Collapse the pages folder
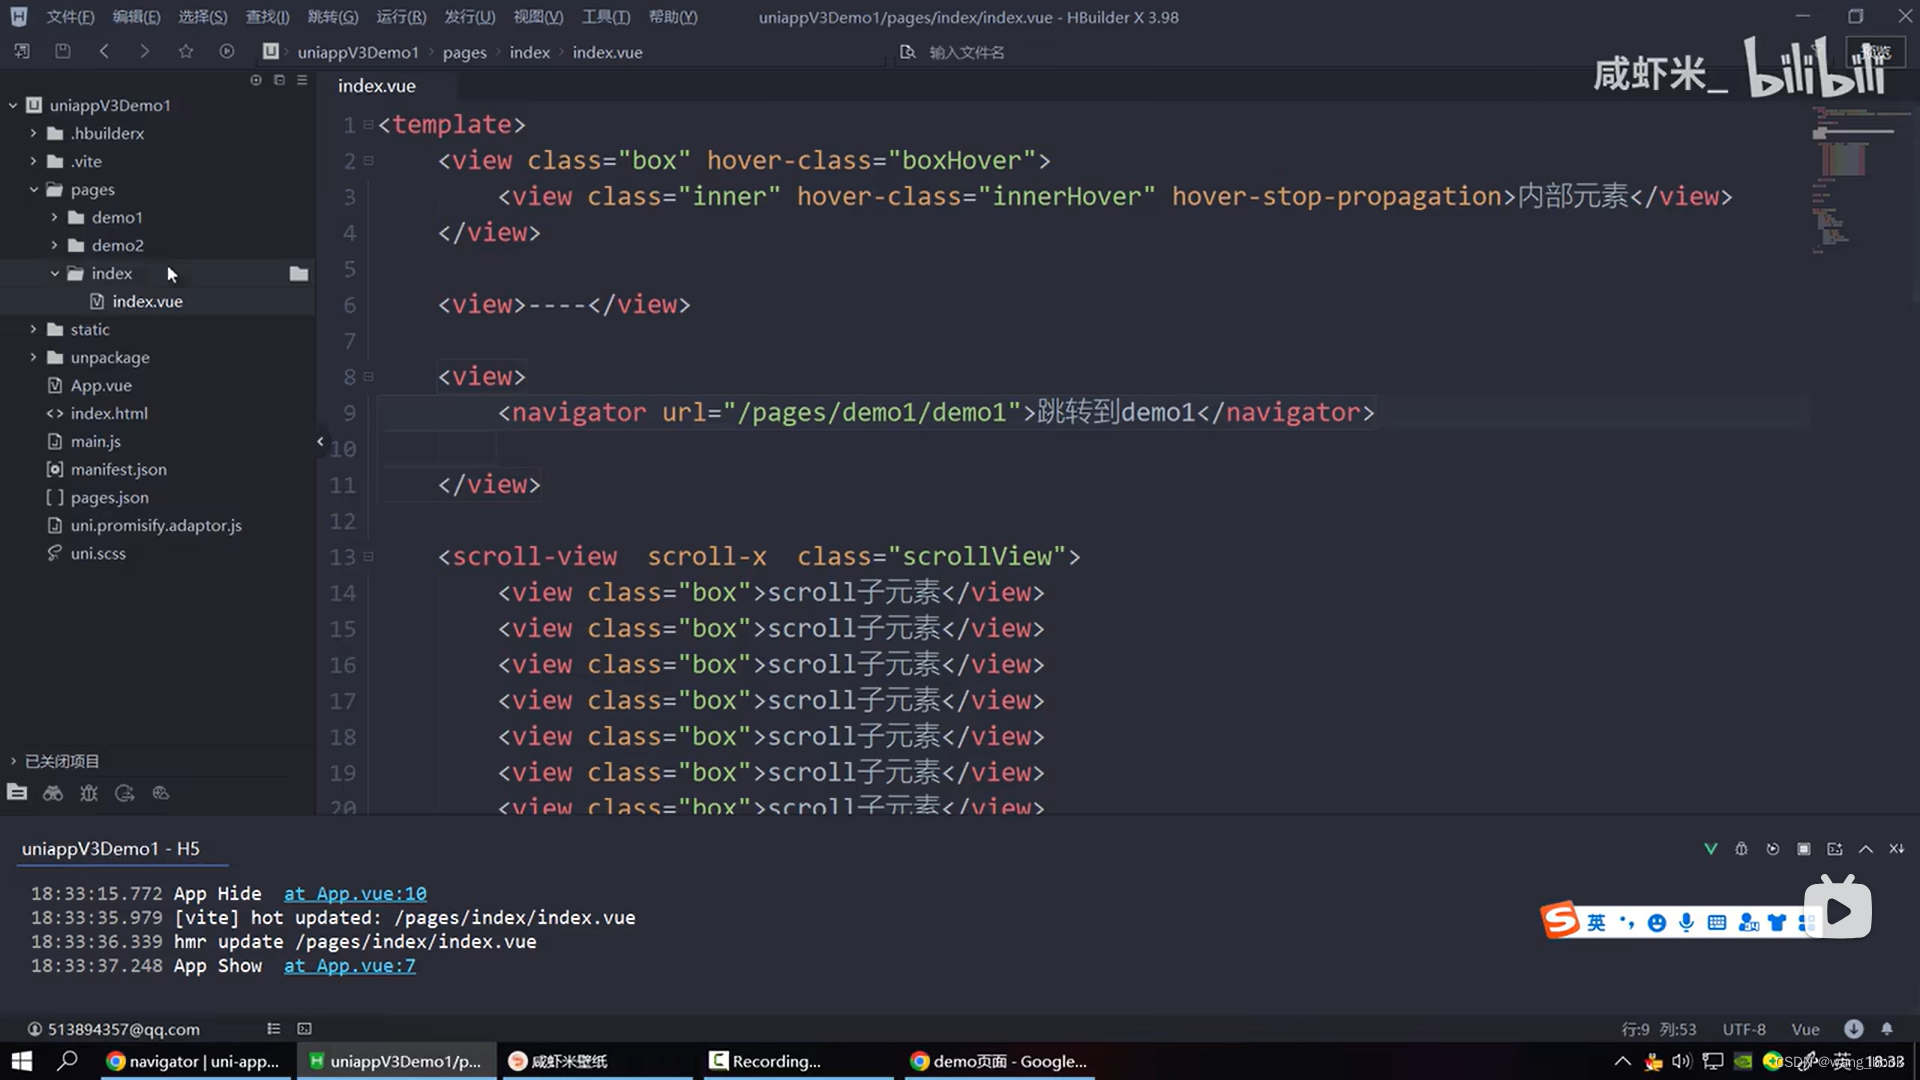Viewport: 1920px width, 1080px height. [x=33, y=189]
